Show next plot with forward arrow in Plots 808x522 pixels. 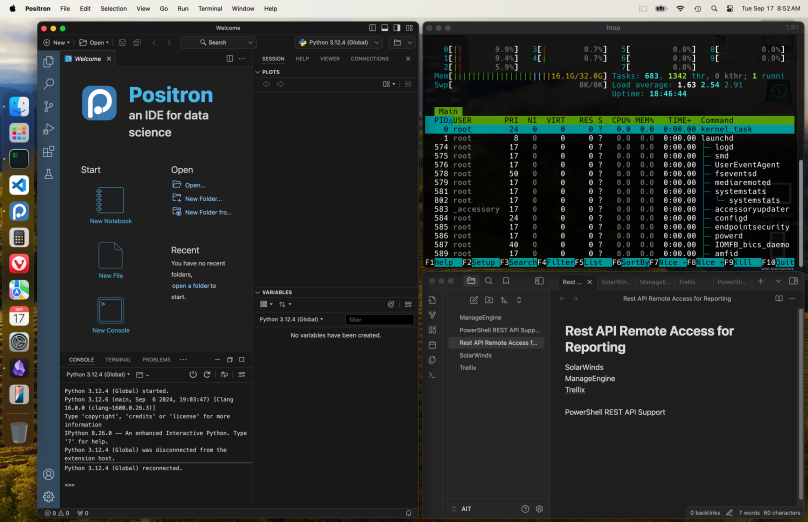280,84
